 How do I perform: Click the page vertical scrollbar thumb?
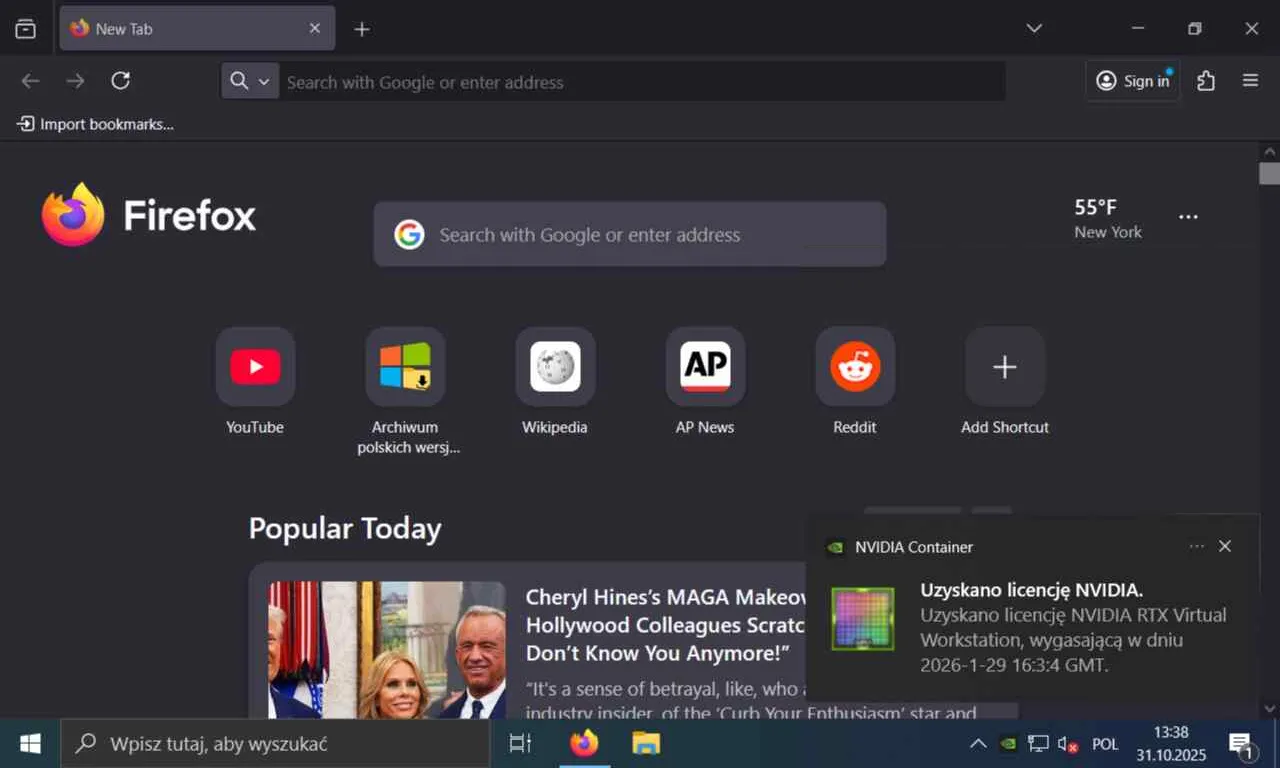tap(1270, 174)
